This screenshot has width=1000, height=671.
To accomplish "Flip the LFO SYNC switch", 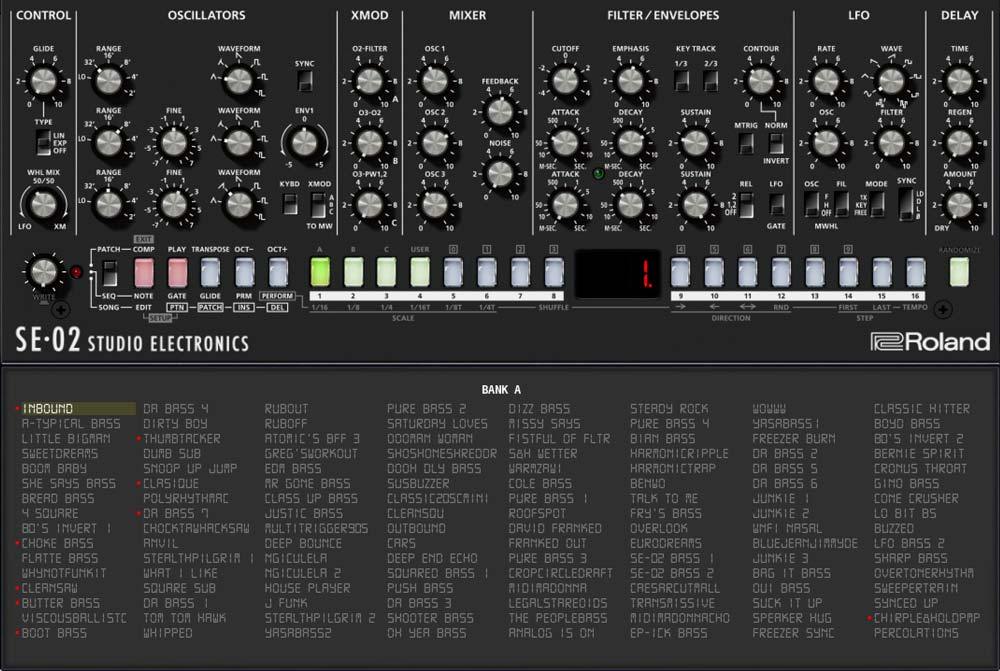I will click(x=906, y=204).
